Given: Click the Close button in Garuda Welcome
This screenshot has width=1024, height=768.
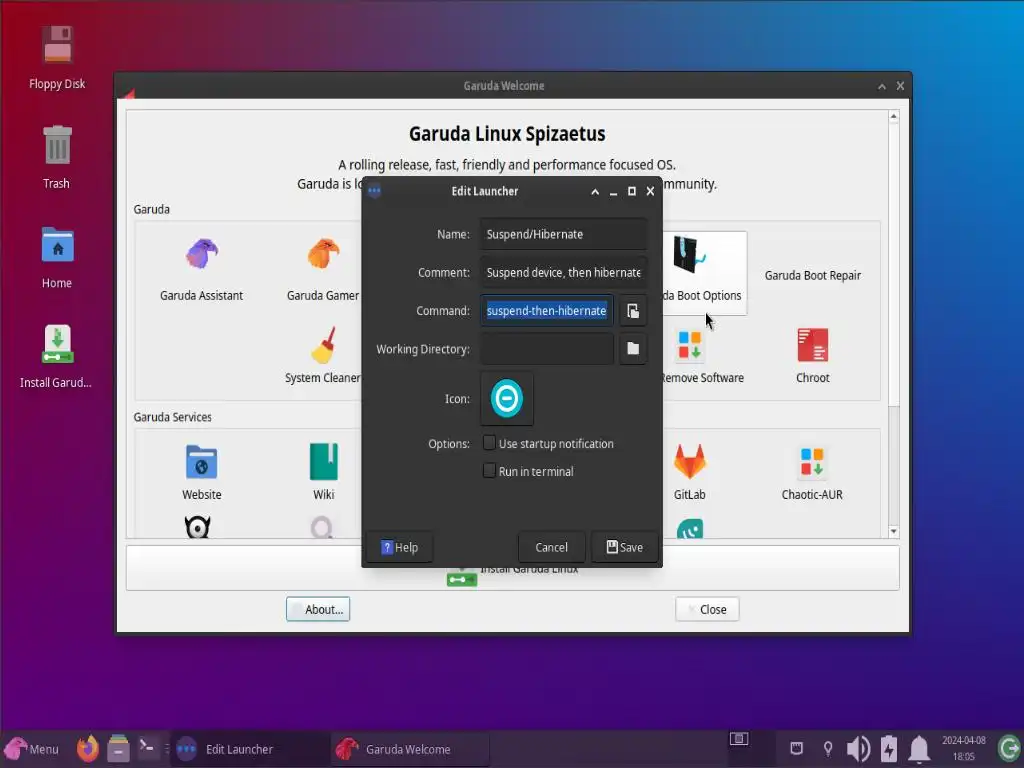Looking at the screenshot, I should click(x=707, y=609).
